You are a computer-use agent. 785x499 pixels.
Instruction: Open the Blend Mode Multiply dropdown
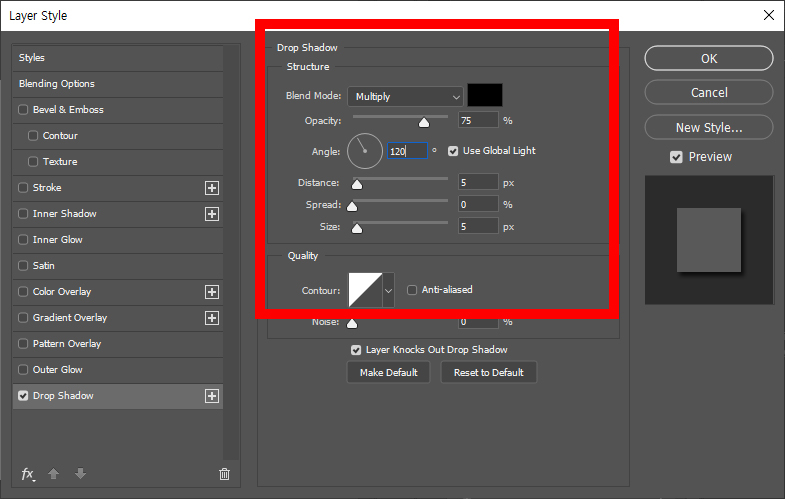click(x=406, y=97)
